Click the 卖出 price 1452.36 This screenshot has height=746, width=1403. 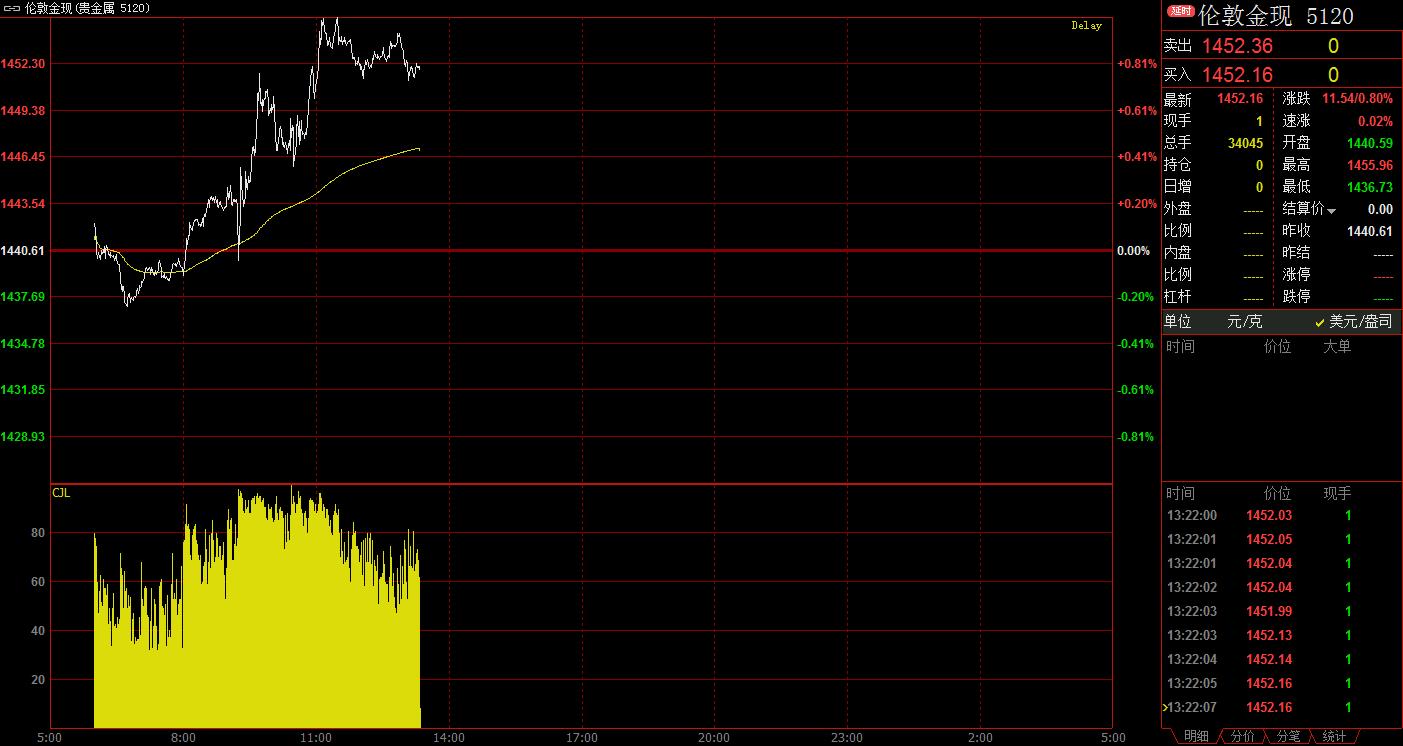coord(1236,46)
